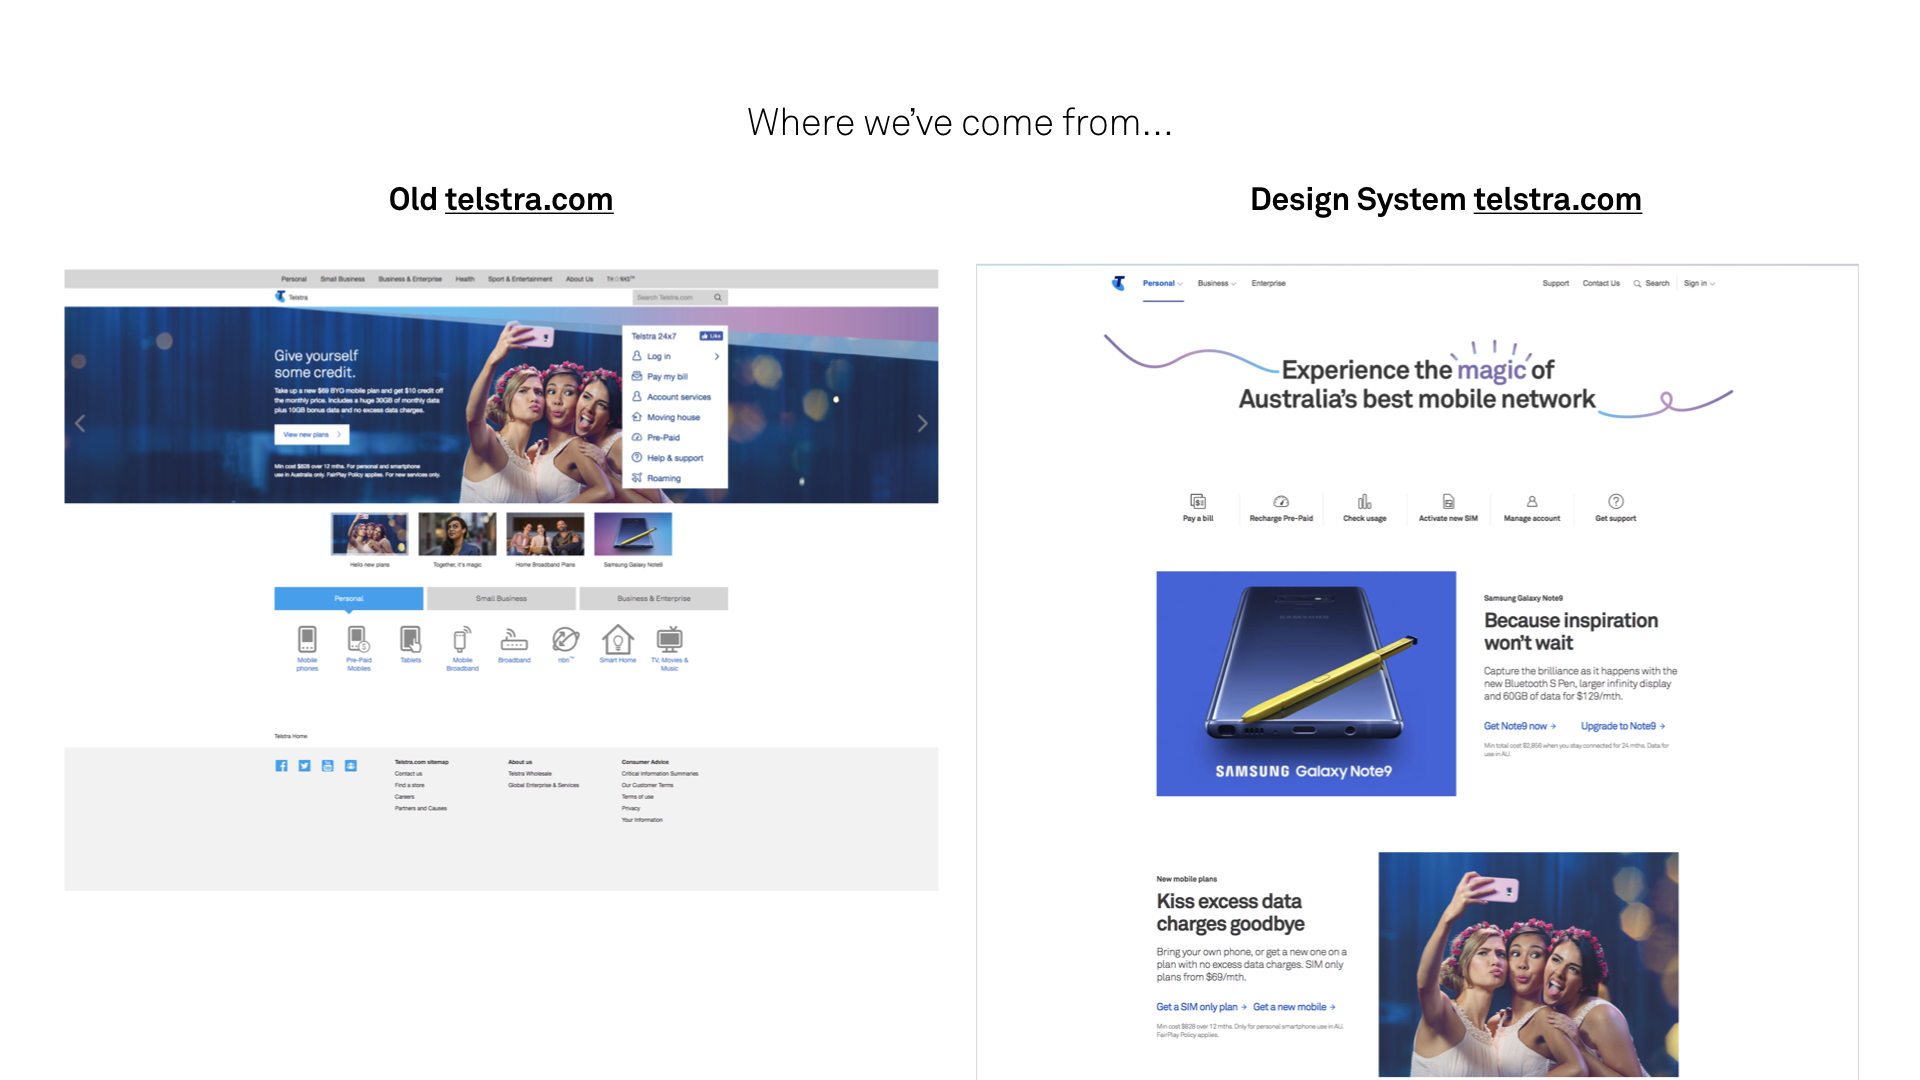Click the Get support icon

click(1616, 501)
